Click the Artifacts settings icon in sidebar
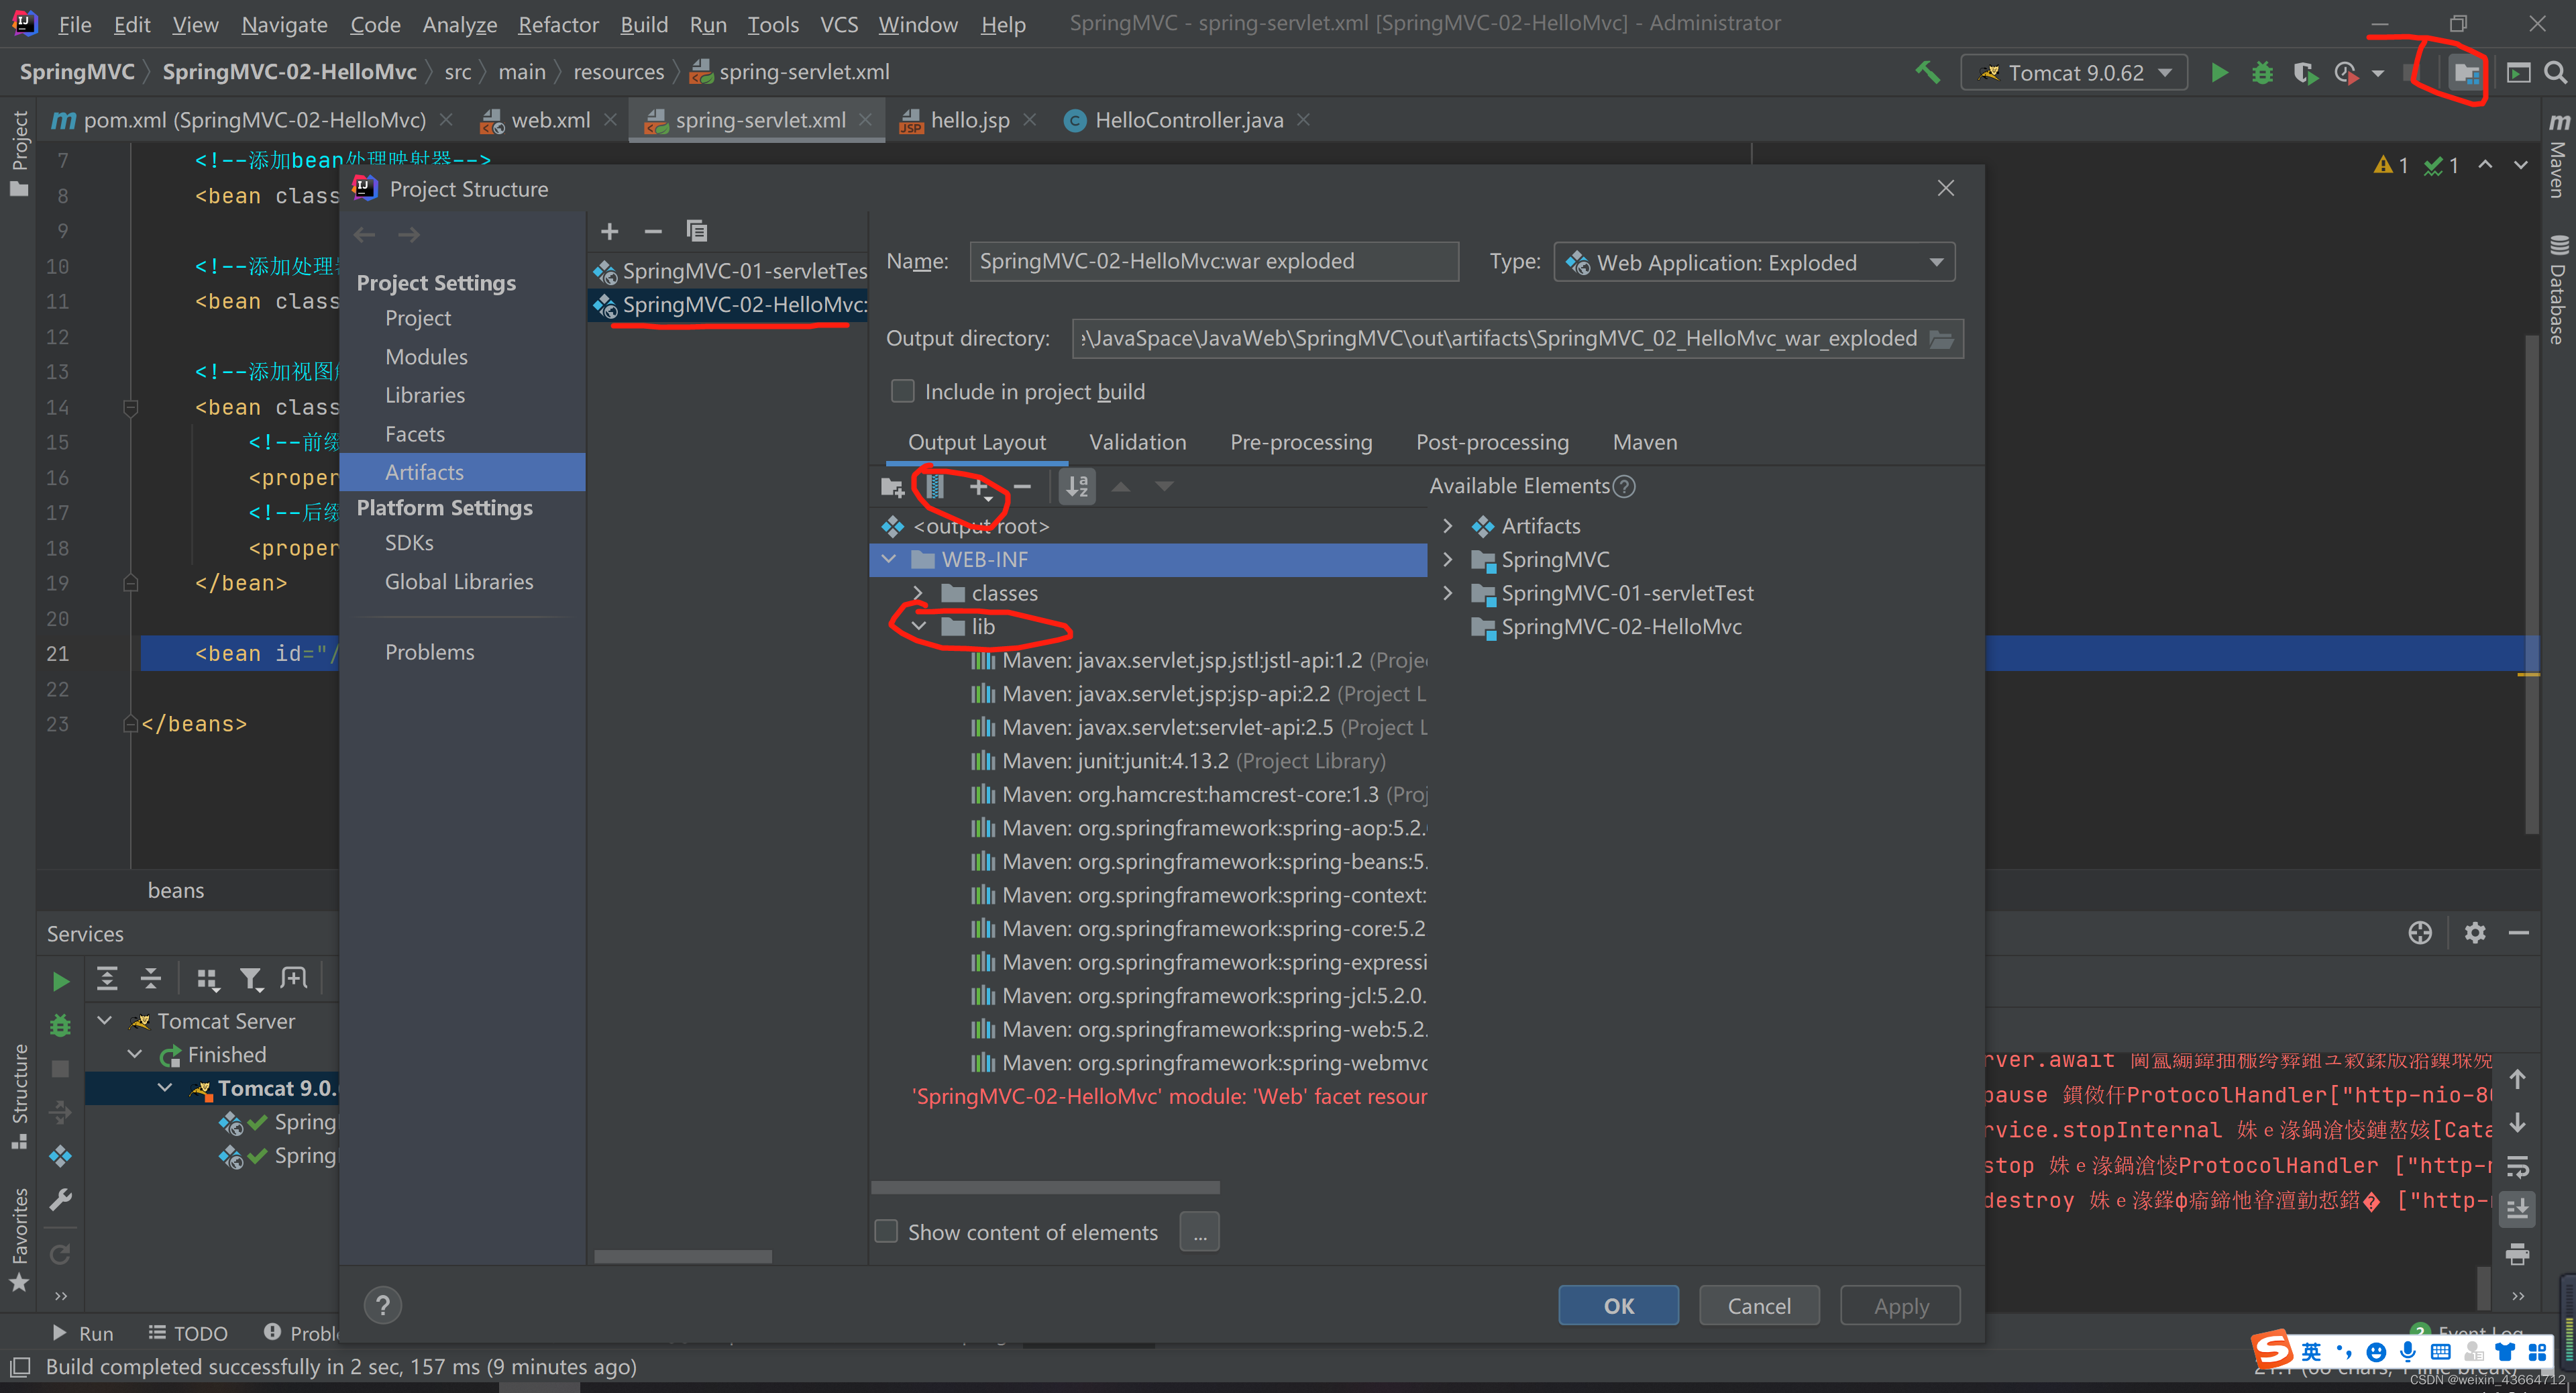The height and width of the screenshot is (1393, 2576). pos(423,472)
